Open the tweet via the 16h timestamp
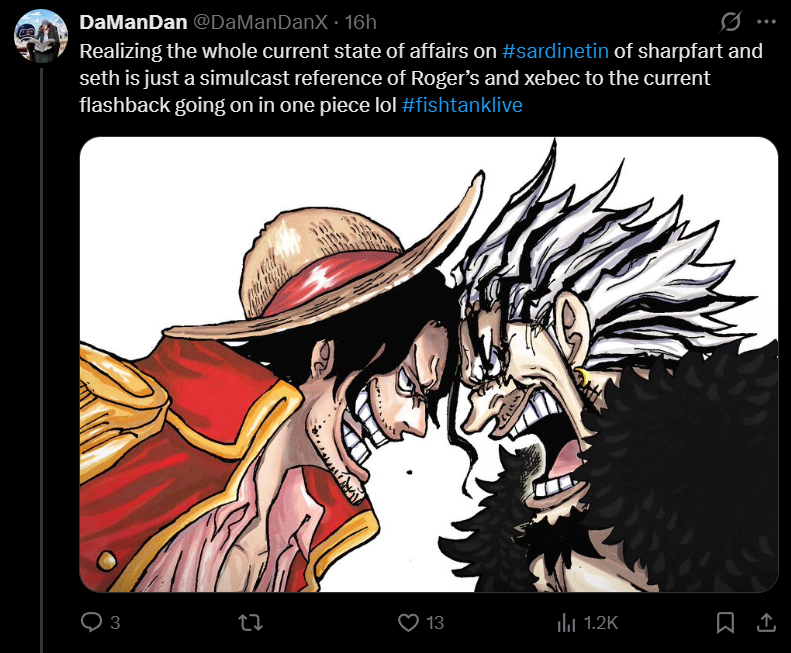The height and width of the screenshot is (653, 791). point(361,22)
